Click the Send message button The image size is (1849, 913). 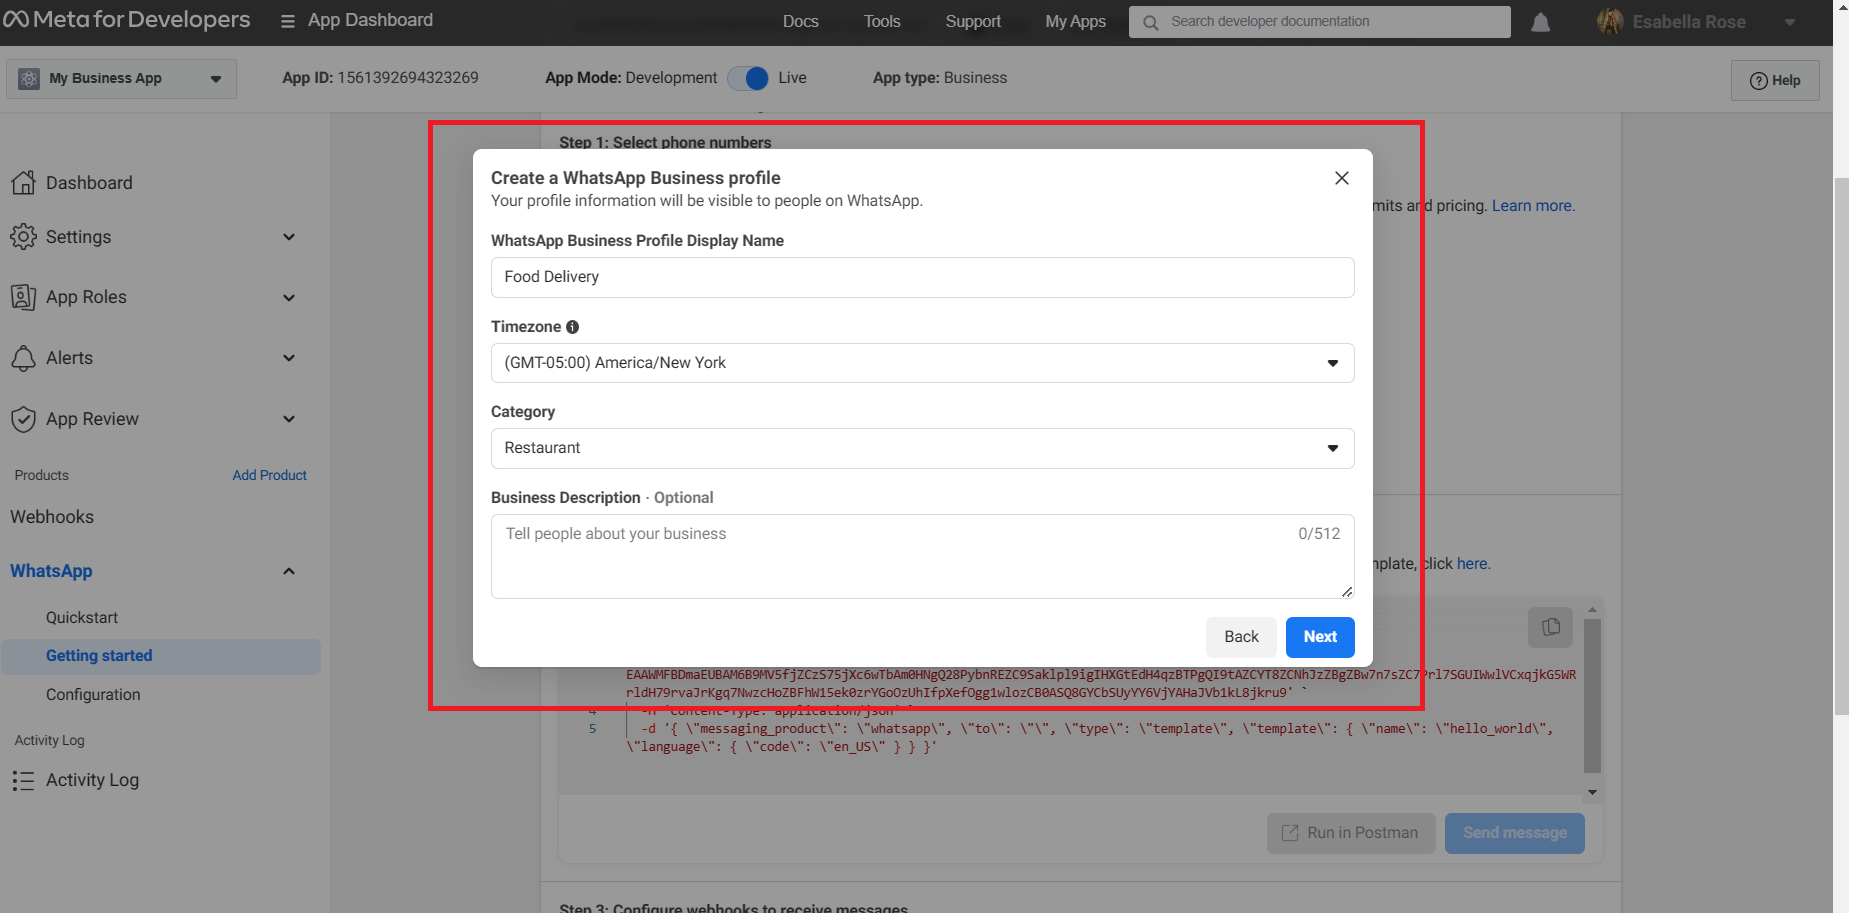(x=1515, y=833)
